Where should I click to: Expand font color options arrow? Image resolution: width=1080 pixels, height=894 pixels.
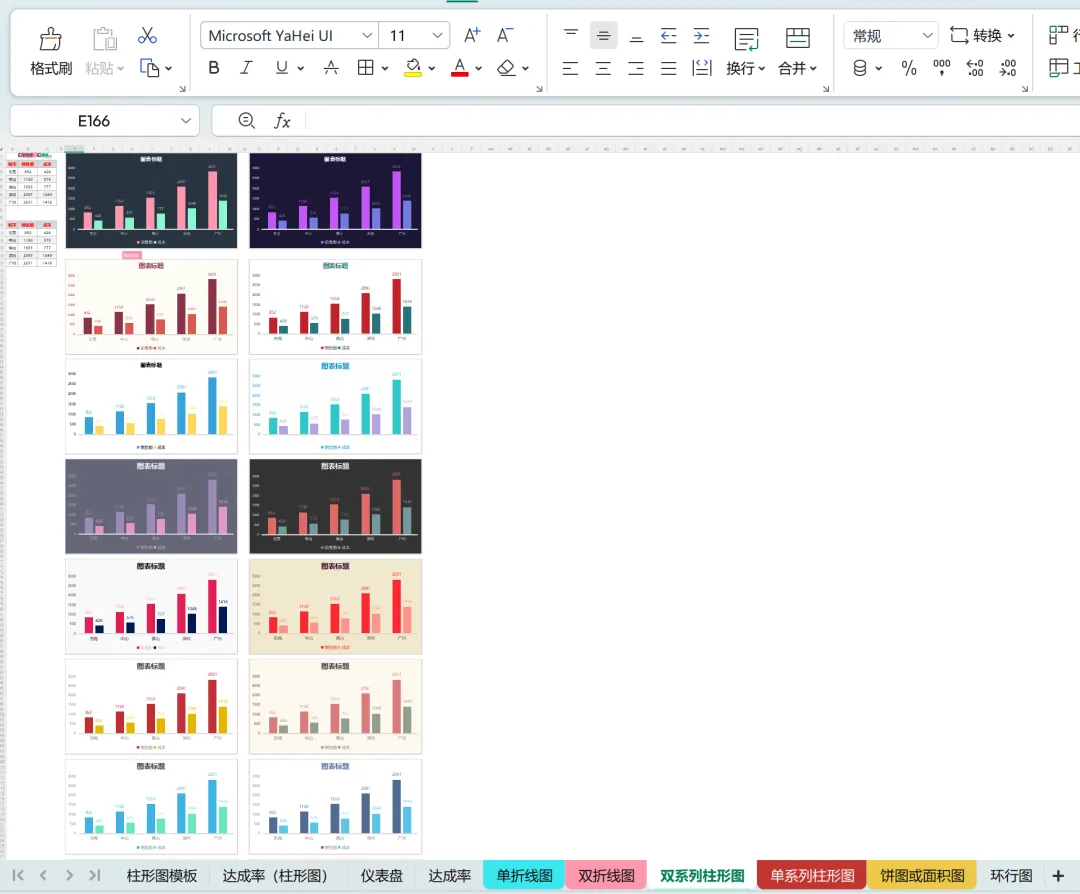478,68
